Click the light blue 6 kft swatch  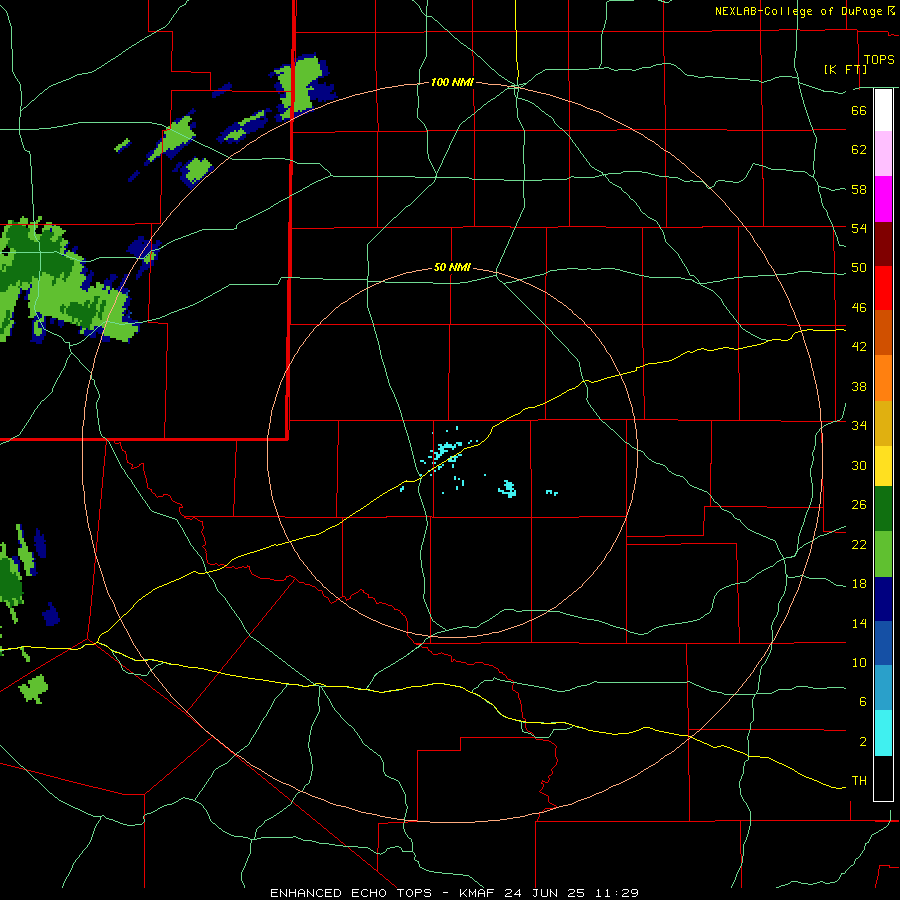(x=883, y=688)
